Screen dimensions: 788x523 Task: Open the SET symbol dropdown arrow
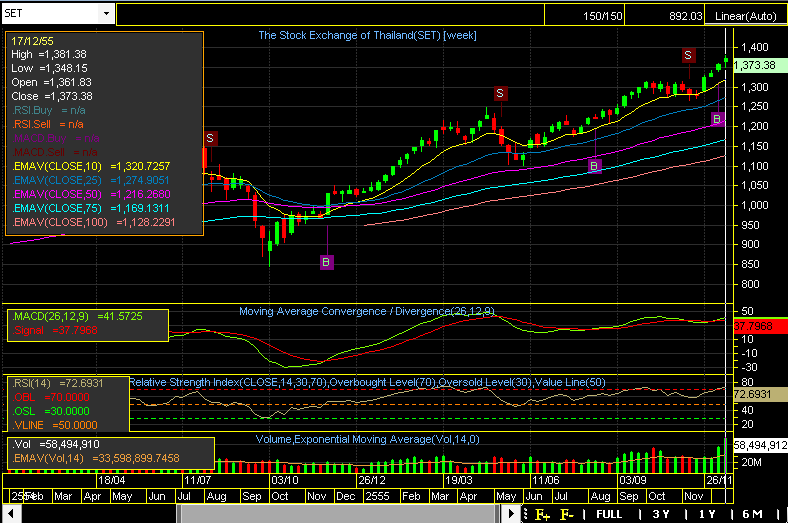point(106,14)
